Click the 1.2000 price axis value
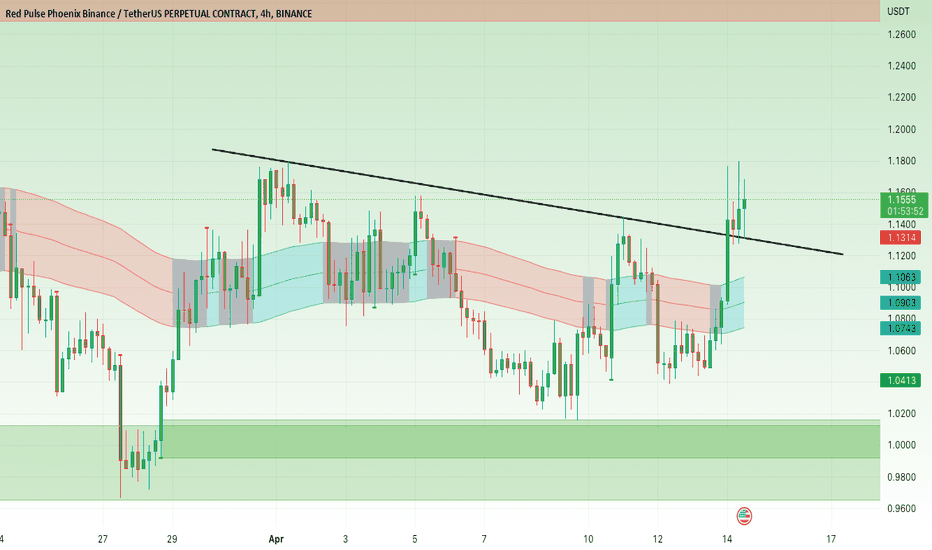 [902, 130]
